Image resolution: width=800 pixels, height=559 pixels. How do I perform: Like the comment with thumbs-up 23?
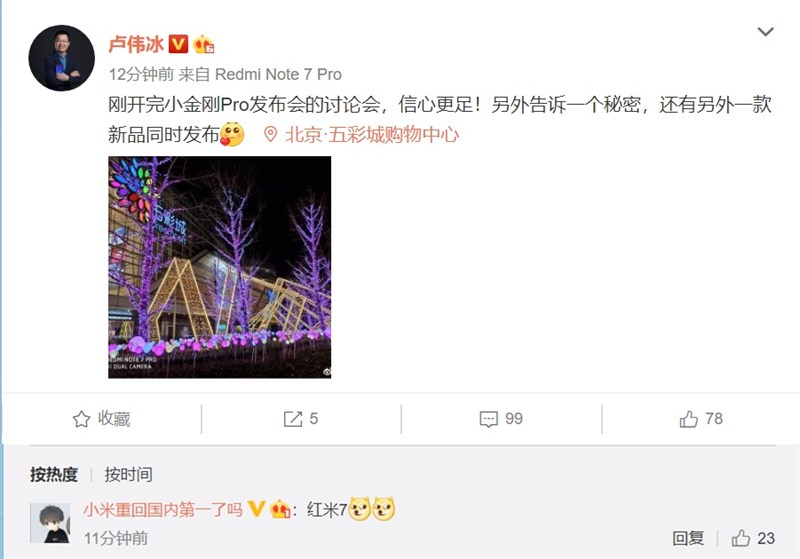click(741, 538)
